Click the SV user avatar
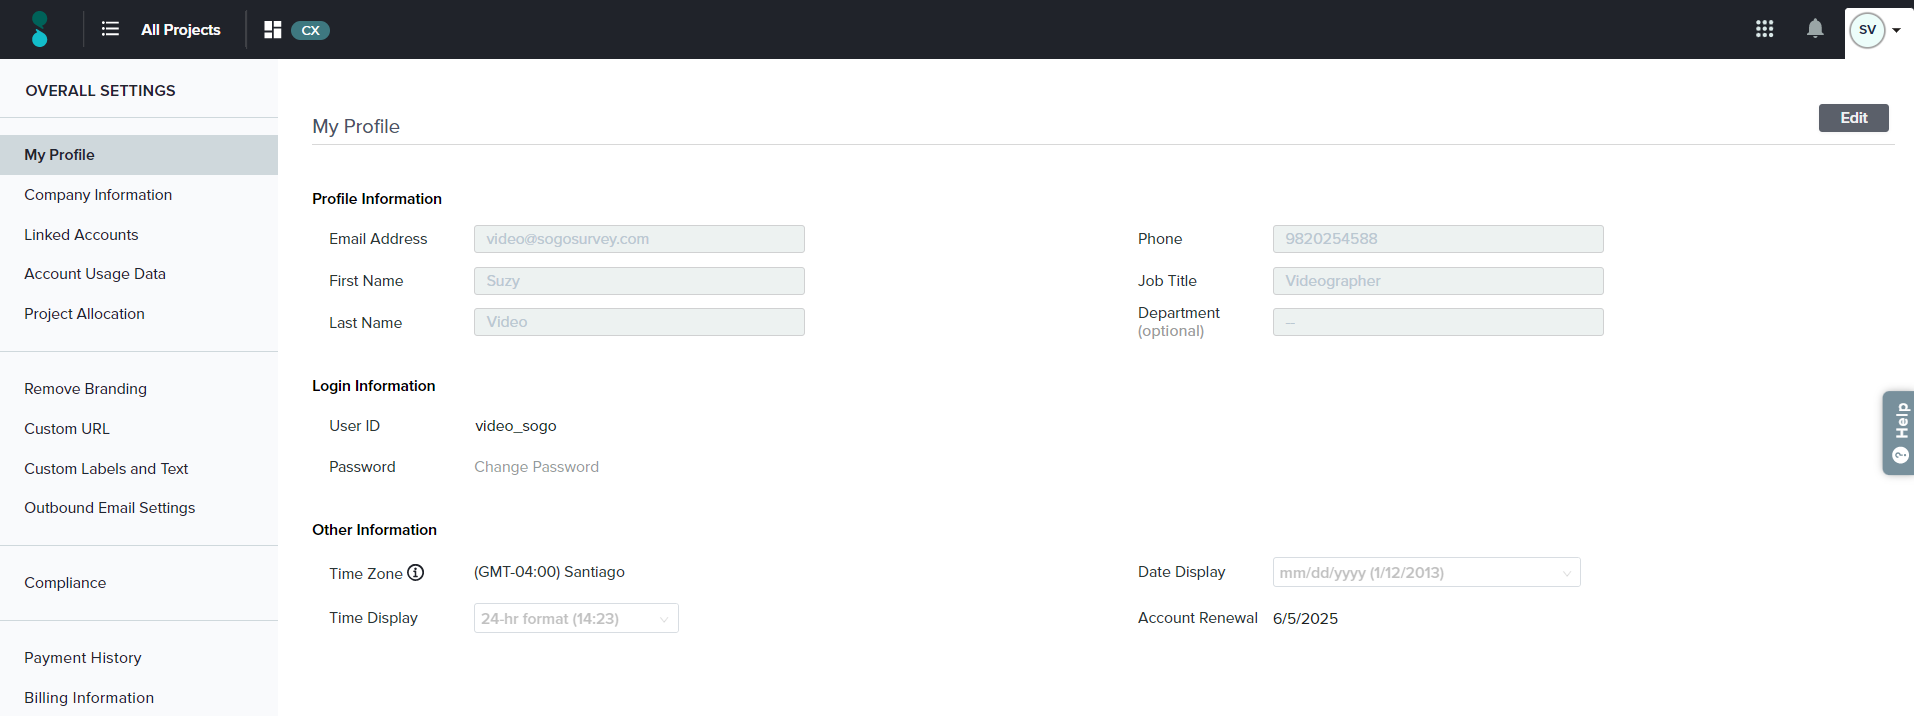 (1866, 30)
